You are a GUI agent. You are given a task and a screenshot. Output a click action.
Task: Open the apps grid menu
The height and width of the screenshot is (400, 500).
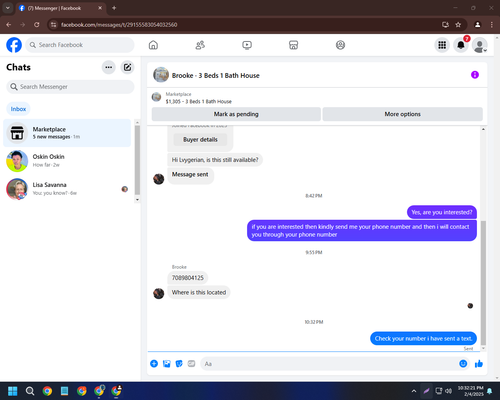pyautogui.click(x=442, y=45)
